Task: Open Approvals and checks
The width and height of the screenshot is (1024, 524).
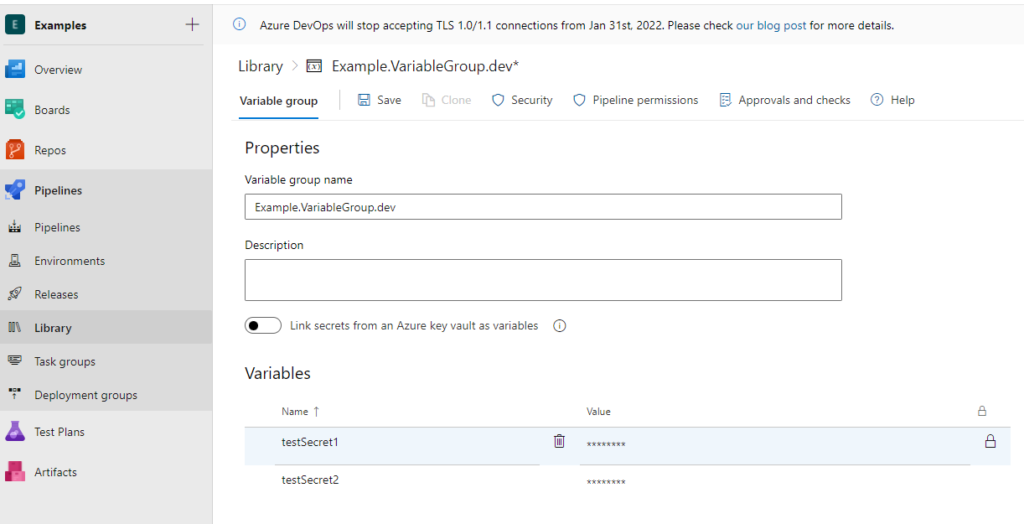Action: (x=784, y=100)
